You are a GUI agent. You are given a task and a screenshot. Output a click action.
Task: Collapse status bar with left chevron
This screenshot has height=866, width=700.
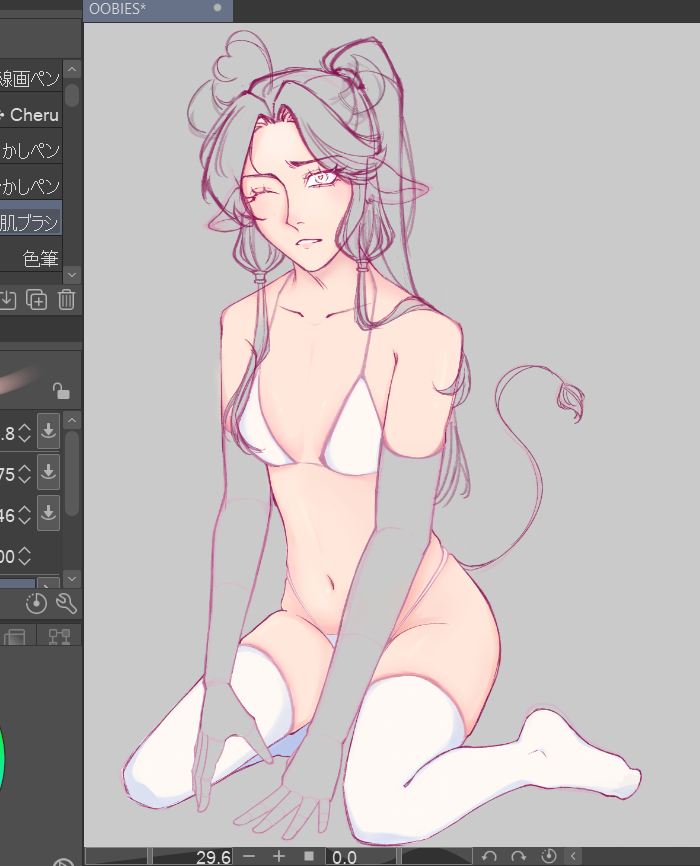[x=573, y=857]
